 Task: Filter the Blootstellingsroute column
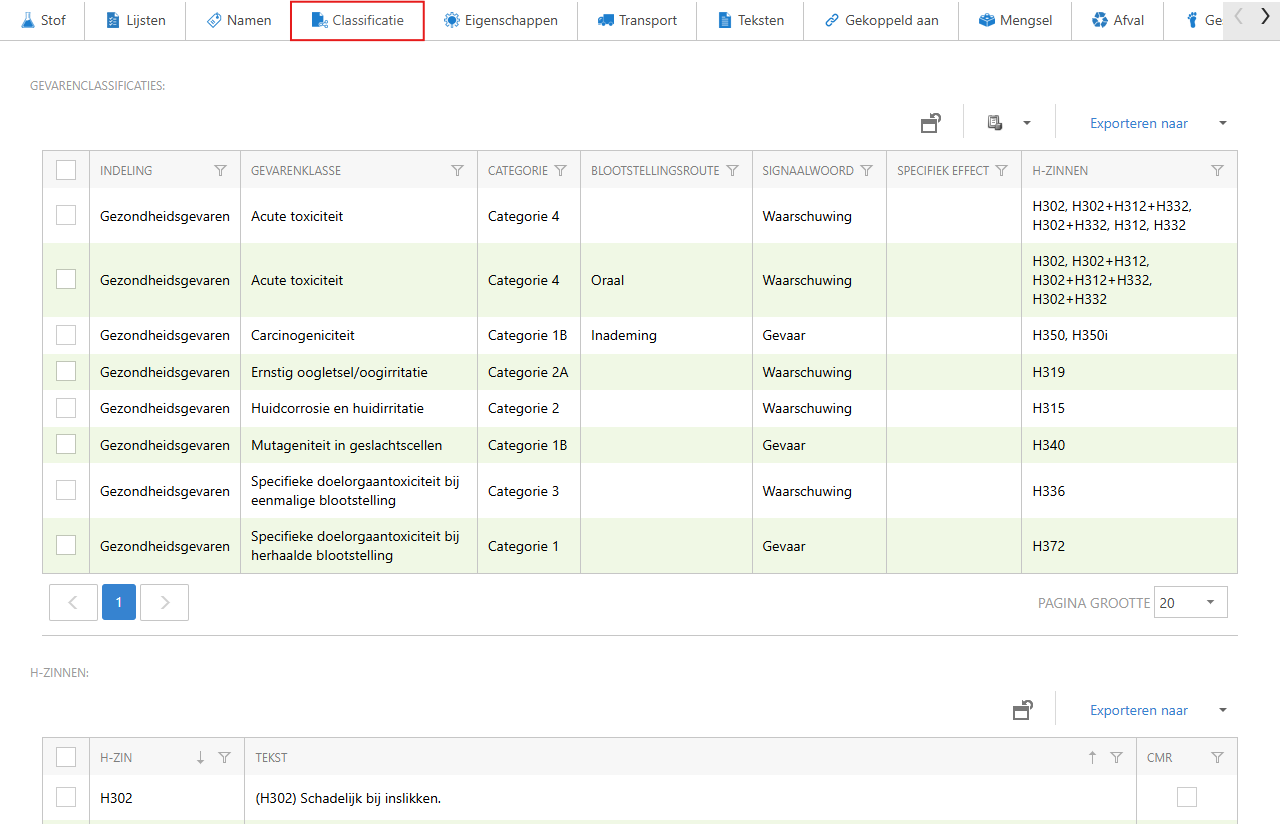tap(732, 171)
